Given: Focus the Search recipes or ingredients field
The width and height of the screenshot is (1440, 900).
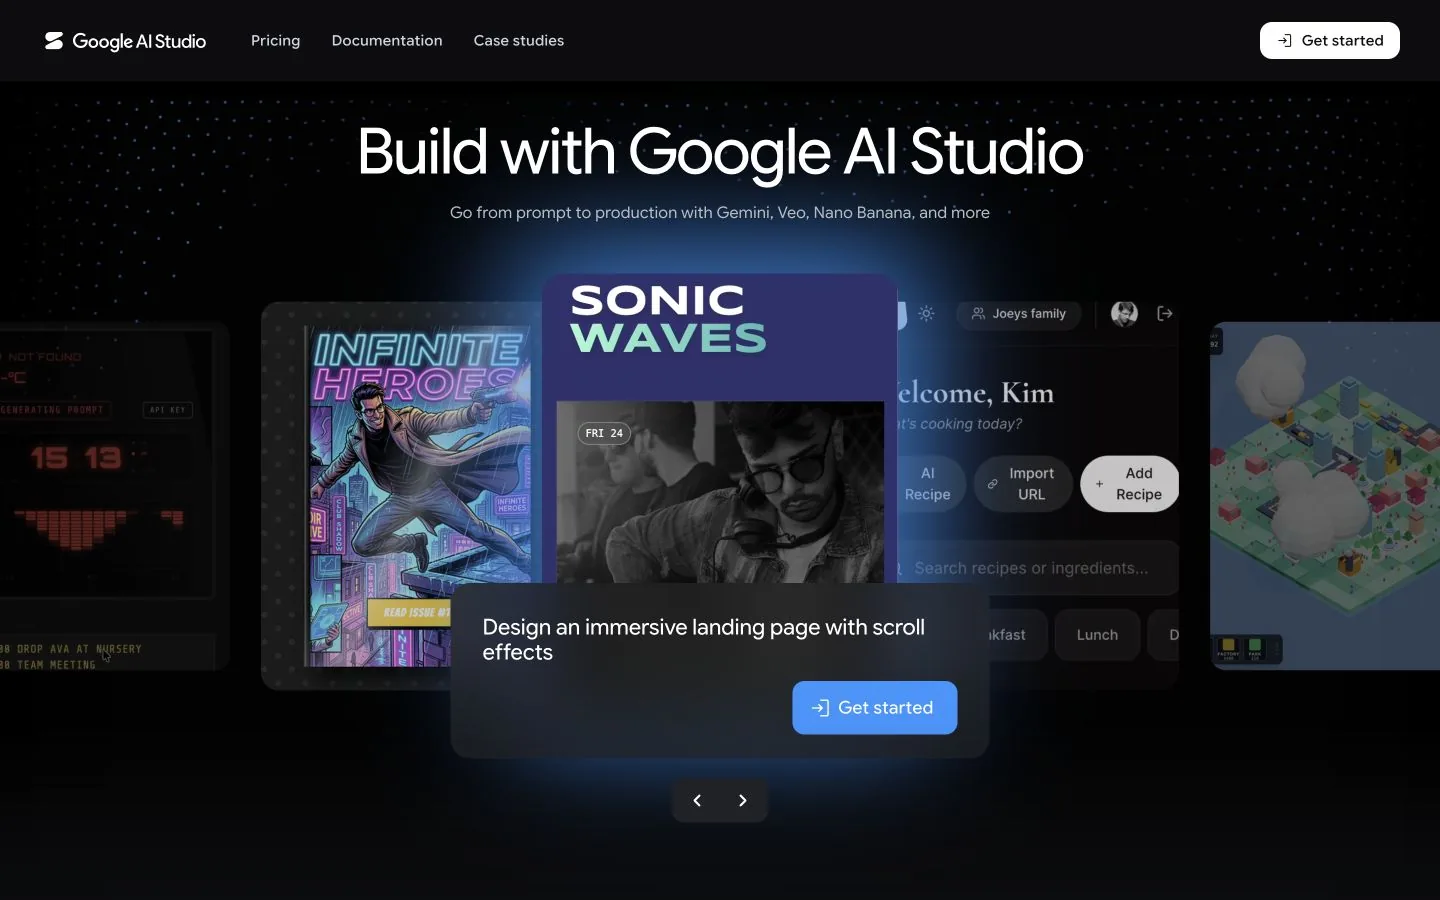Looking at the screenshot, I should [1038, 568].
